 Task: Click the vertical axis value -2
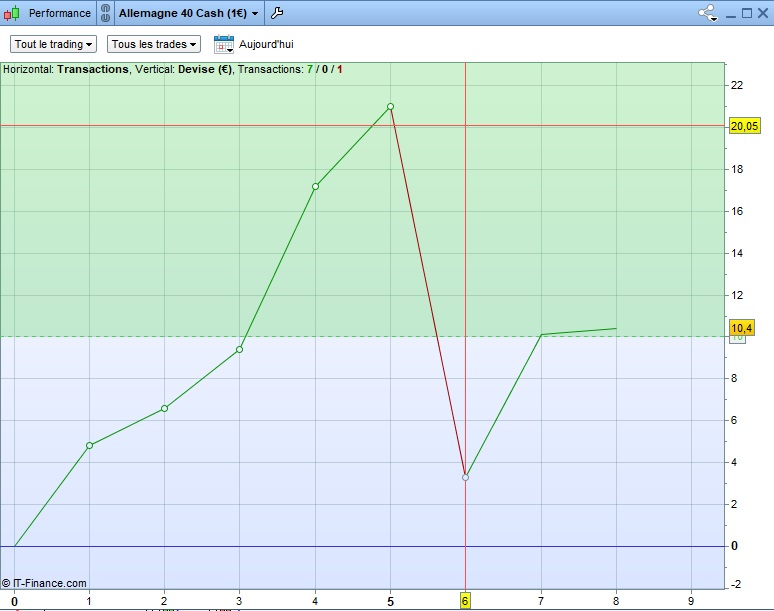coord(735,584)
